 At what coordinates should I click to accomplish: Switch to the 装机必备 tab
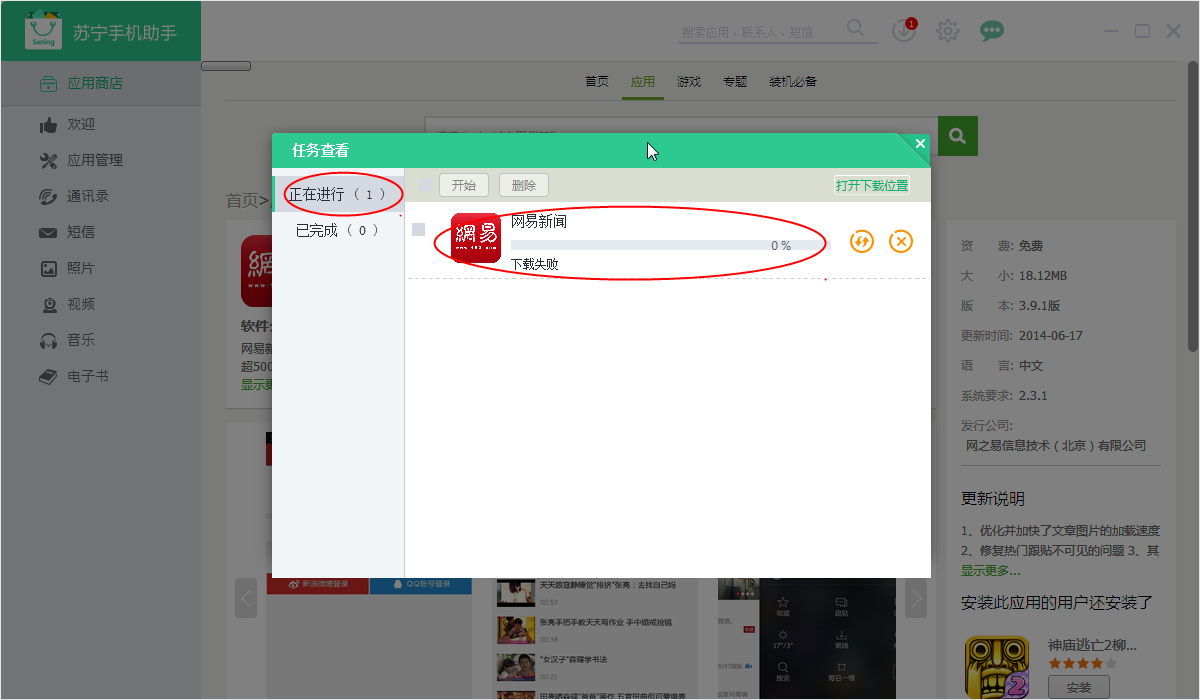coord(793,82)
